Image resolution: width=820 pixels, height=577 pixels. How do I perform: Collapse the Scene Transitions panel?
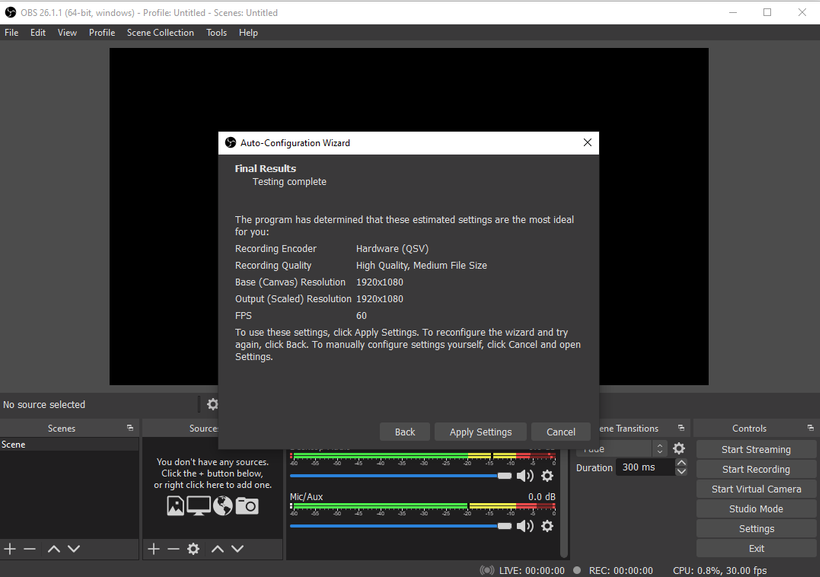point(679,428)
